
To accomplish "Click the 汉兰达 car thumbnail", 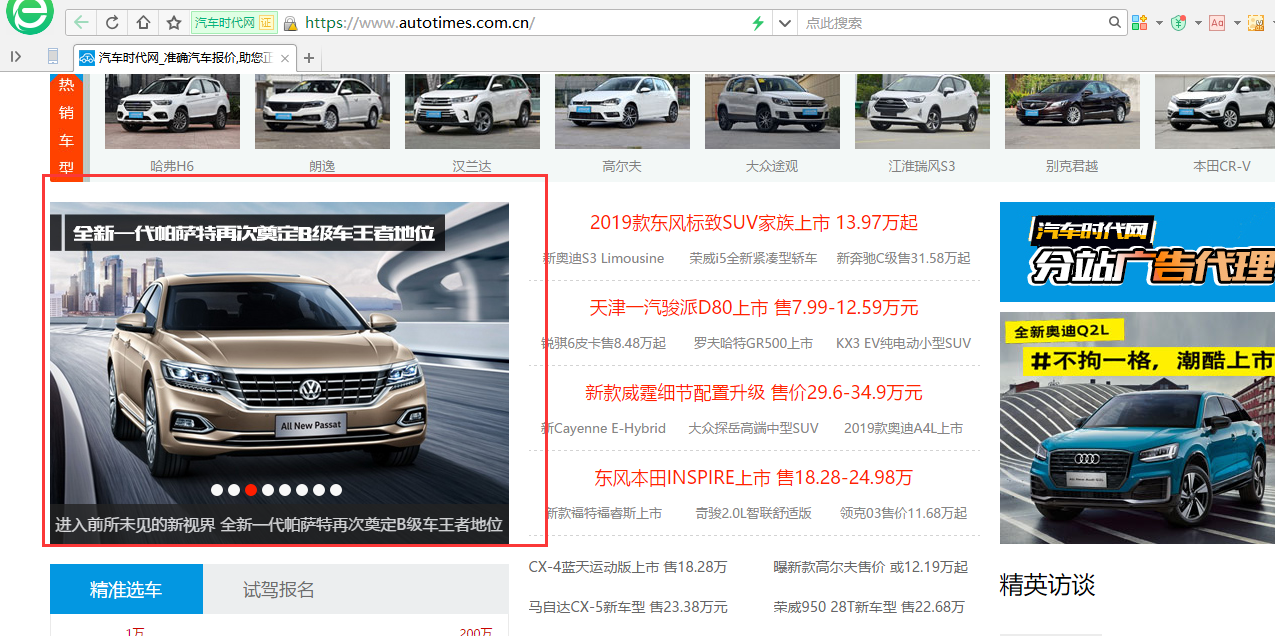I will coord(472,111).
